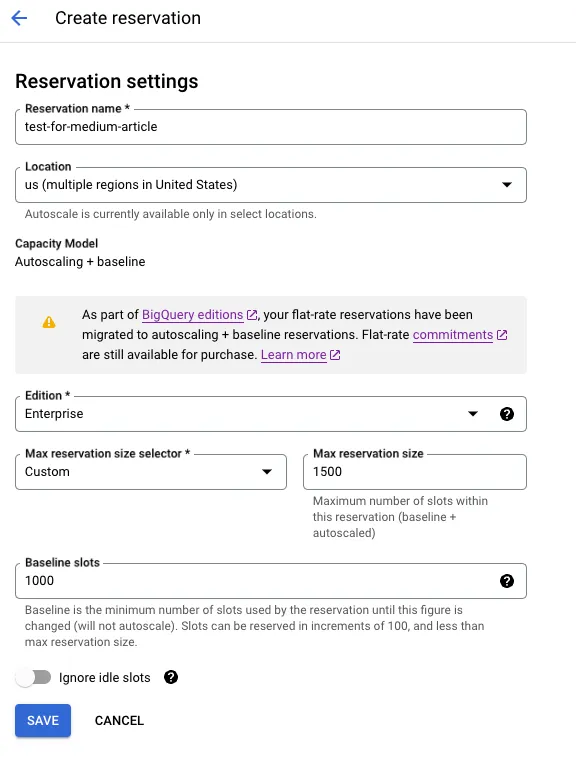Click into the Reservation name field
The height and width of the screenshot is (769, 576).
pyautogui.click(x=271, y=127)
